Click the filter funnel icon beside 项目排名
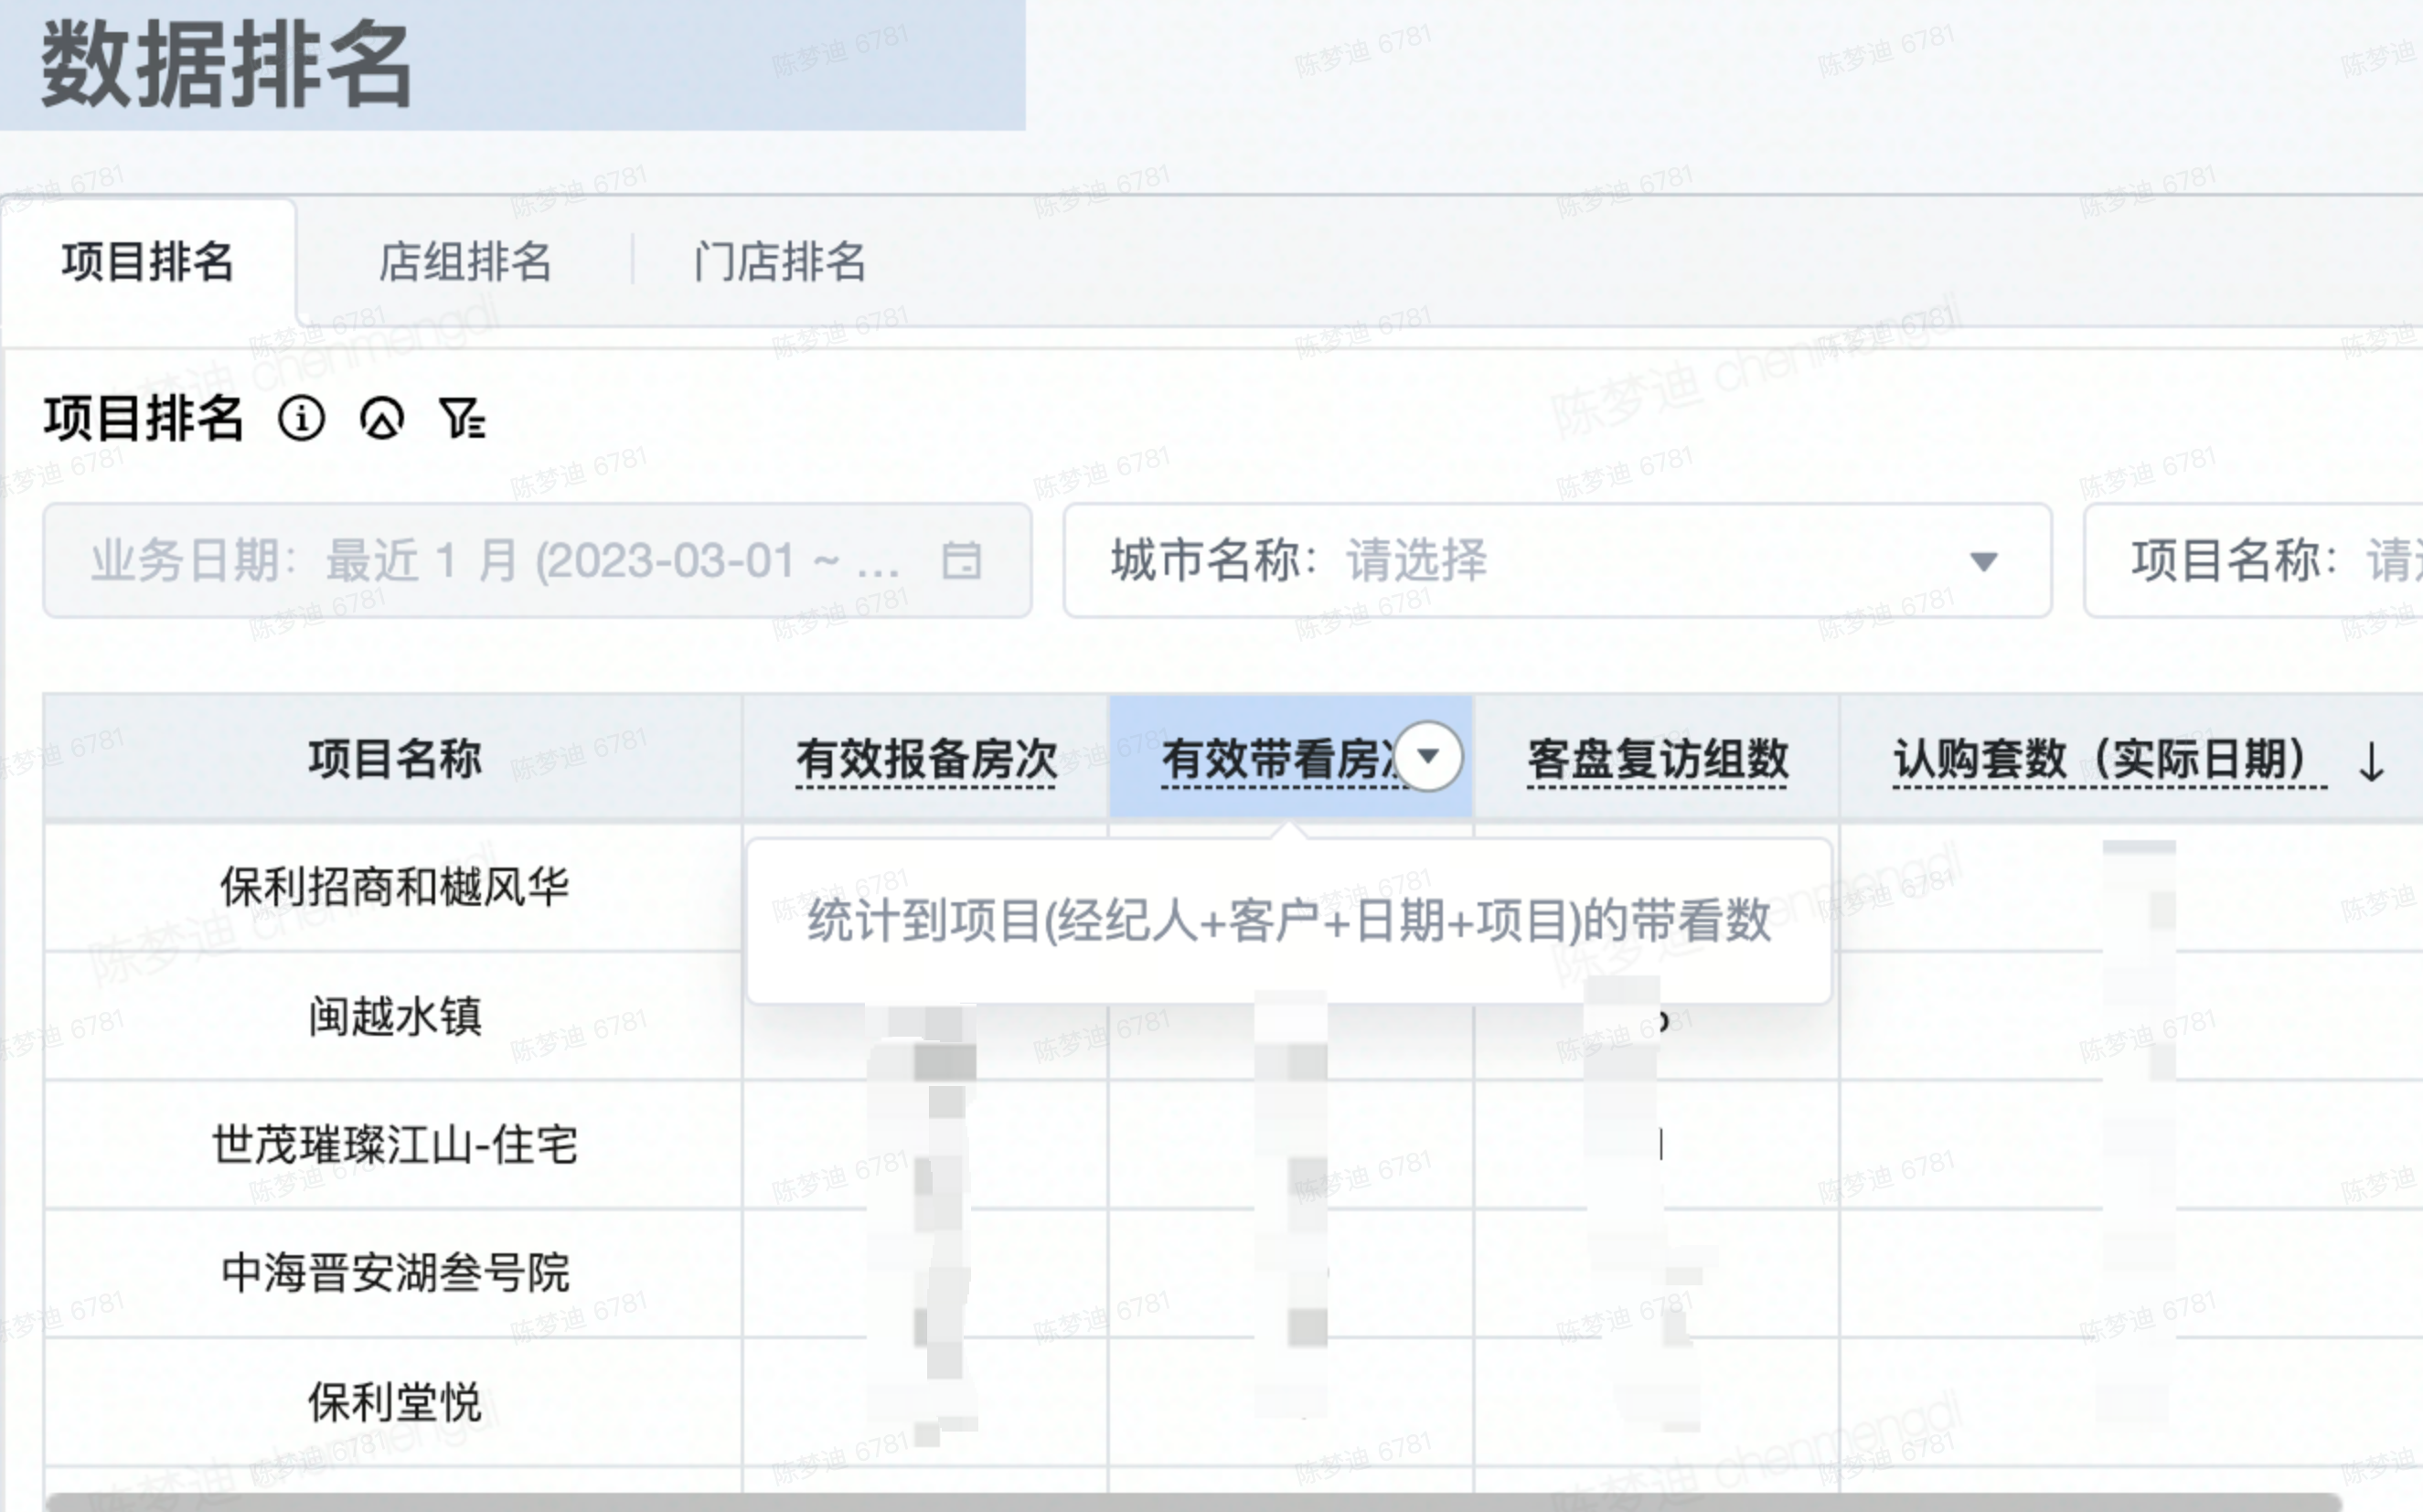The width and height of the screenshot is (2423, 1512). pyautogui.click(x=462, y=418)
